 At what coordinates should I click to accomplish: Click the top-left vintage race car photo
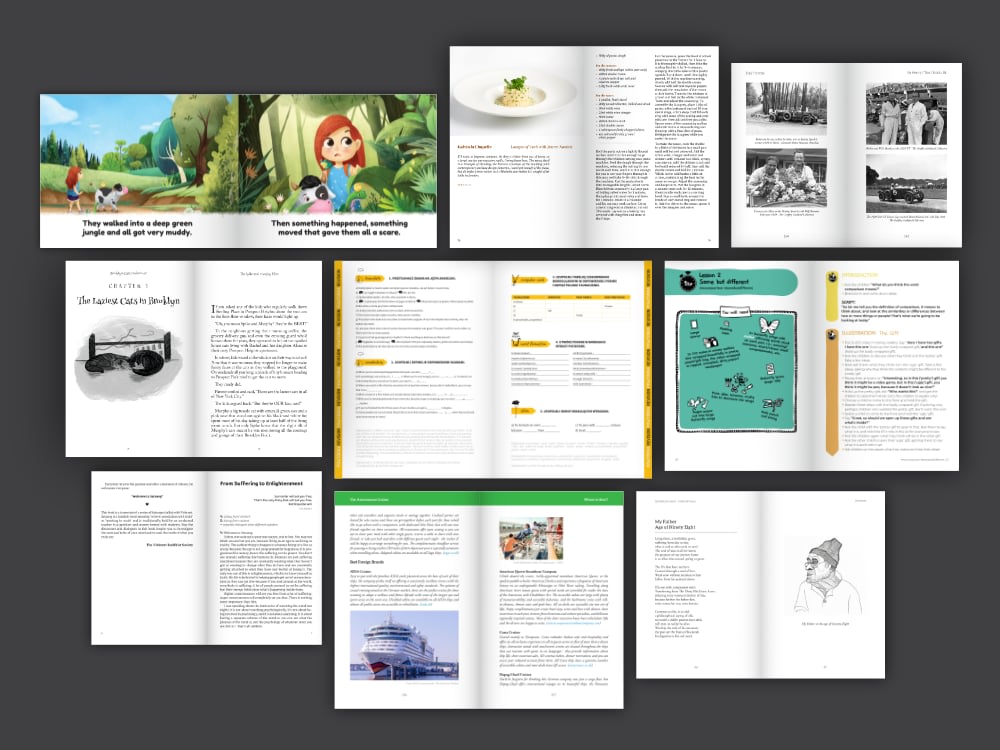786,108
